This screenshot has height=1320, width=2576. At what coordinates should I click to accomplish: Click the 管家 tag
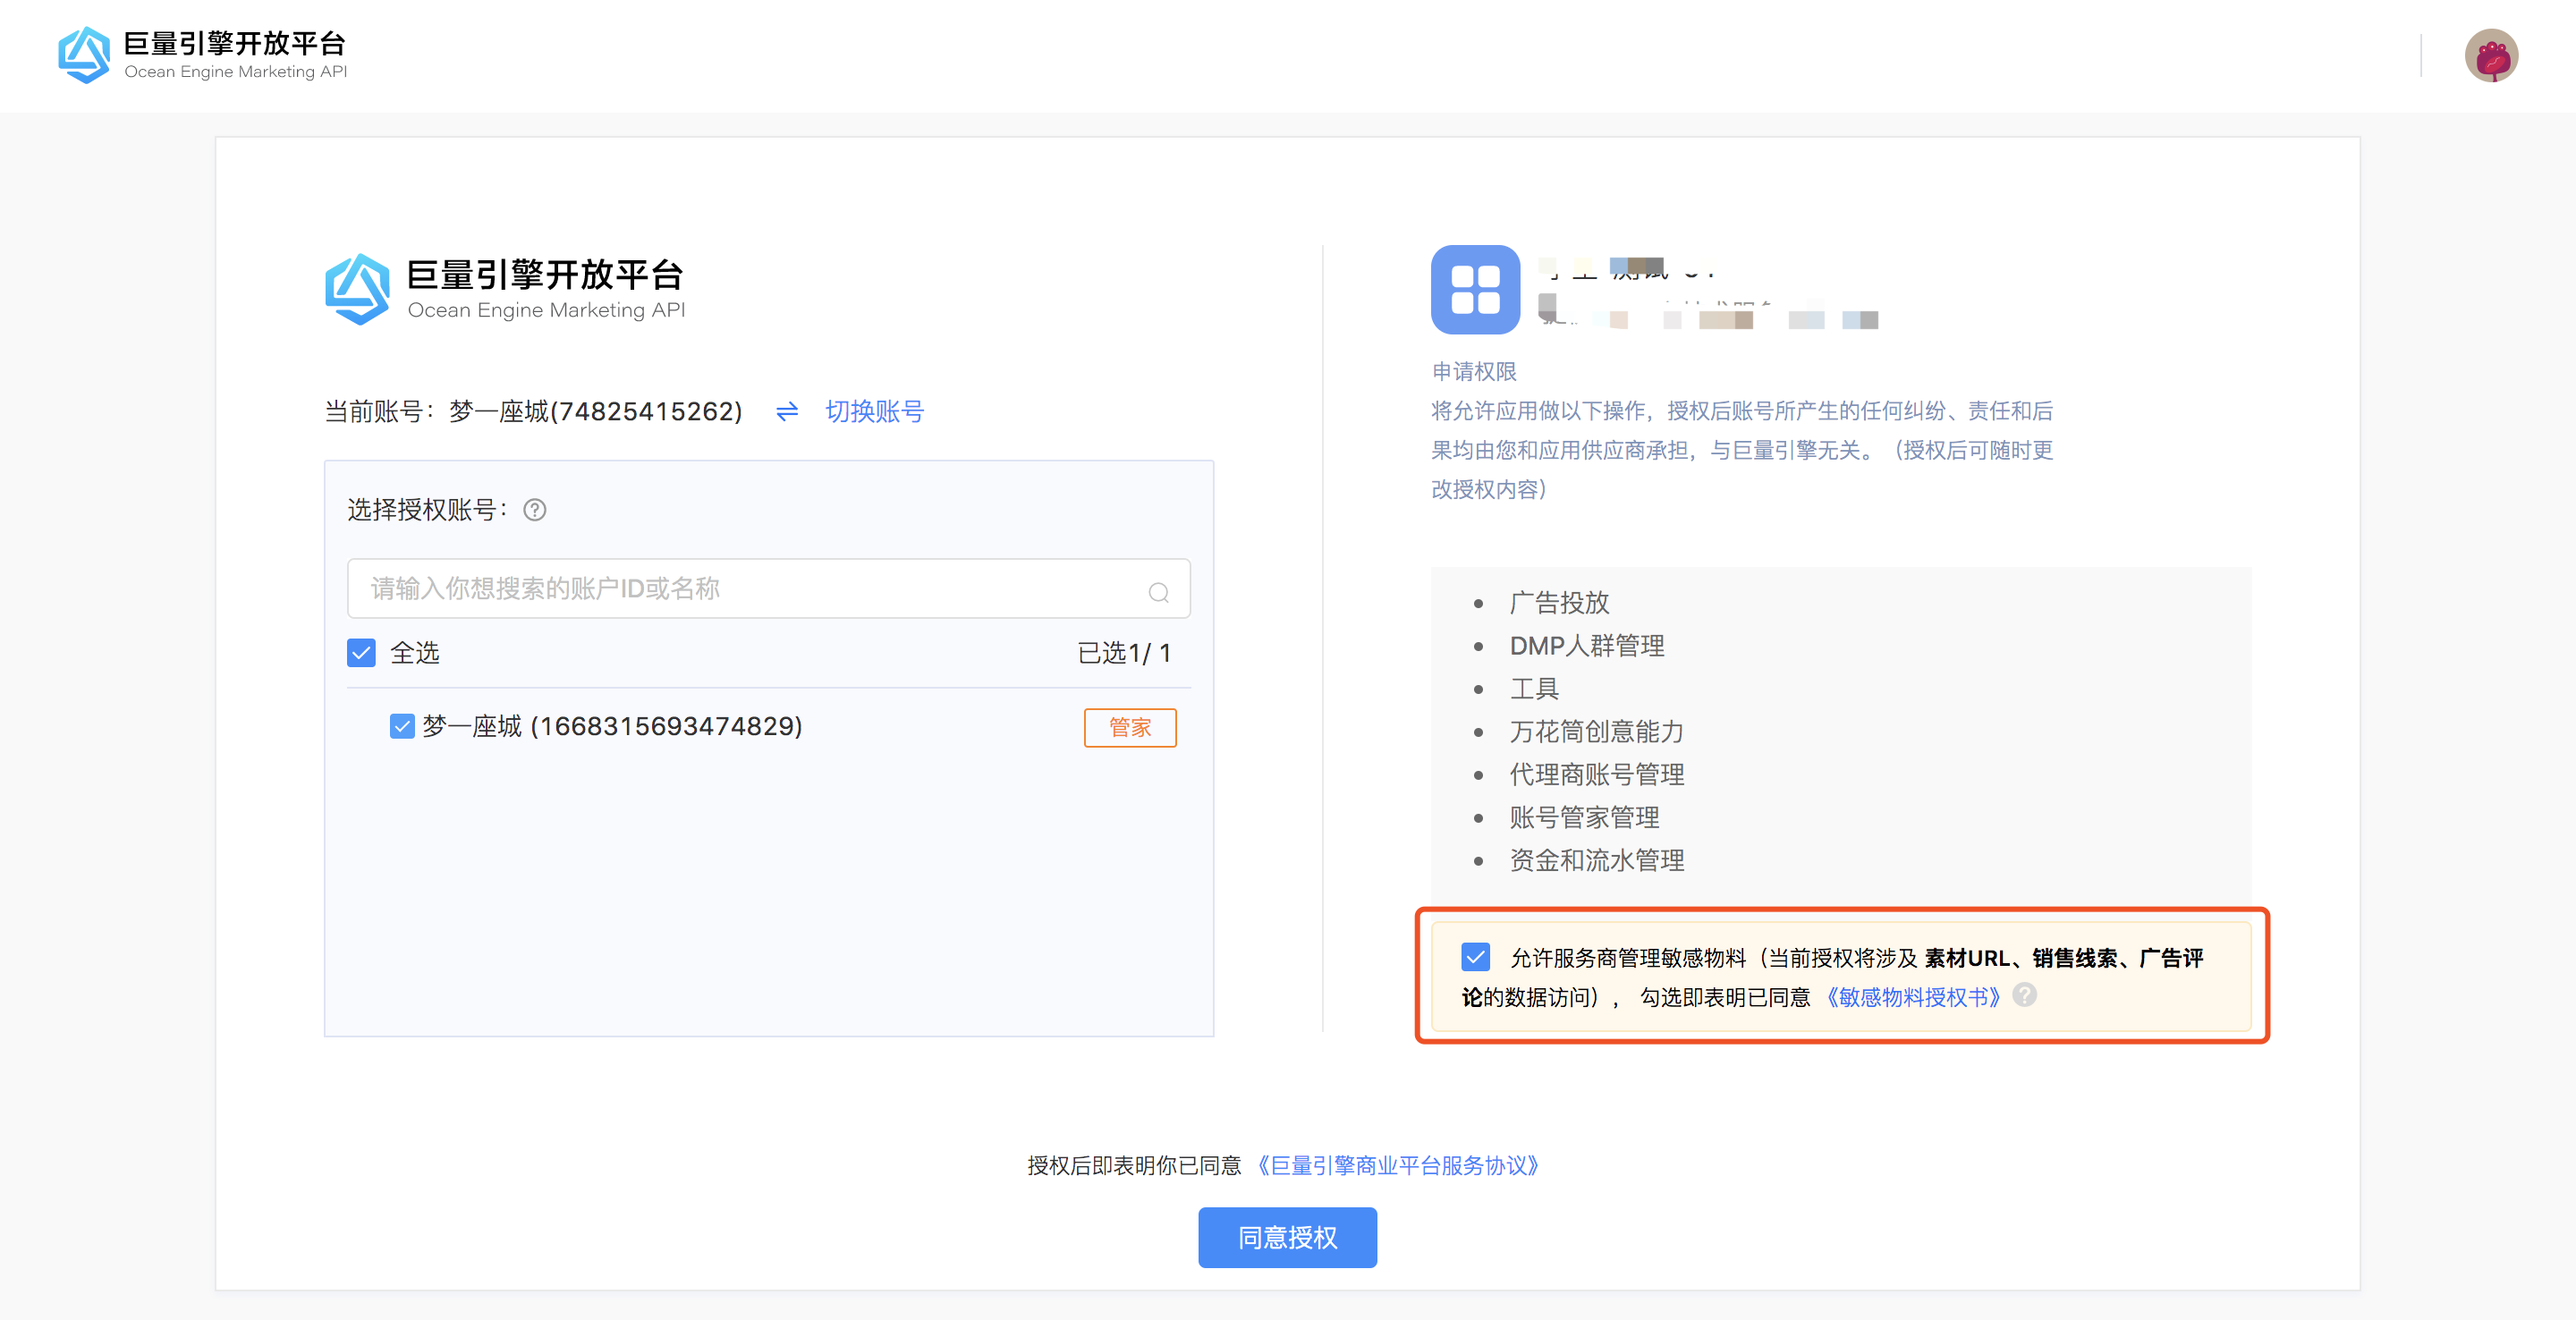[1130, 727]
